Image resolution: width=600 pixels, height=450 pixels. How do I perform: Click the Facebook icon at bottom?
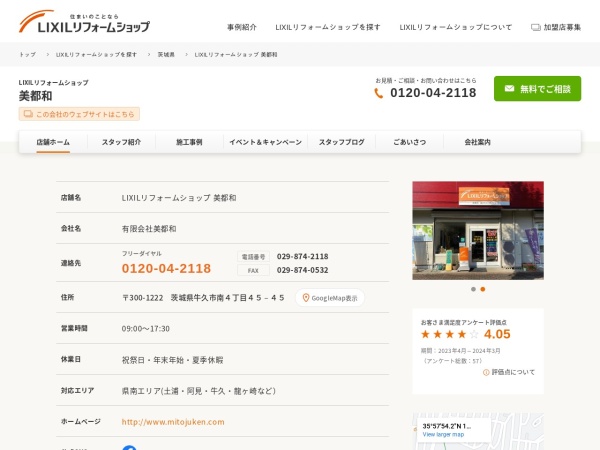(x=129, y=448)
